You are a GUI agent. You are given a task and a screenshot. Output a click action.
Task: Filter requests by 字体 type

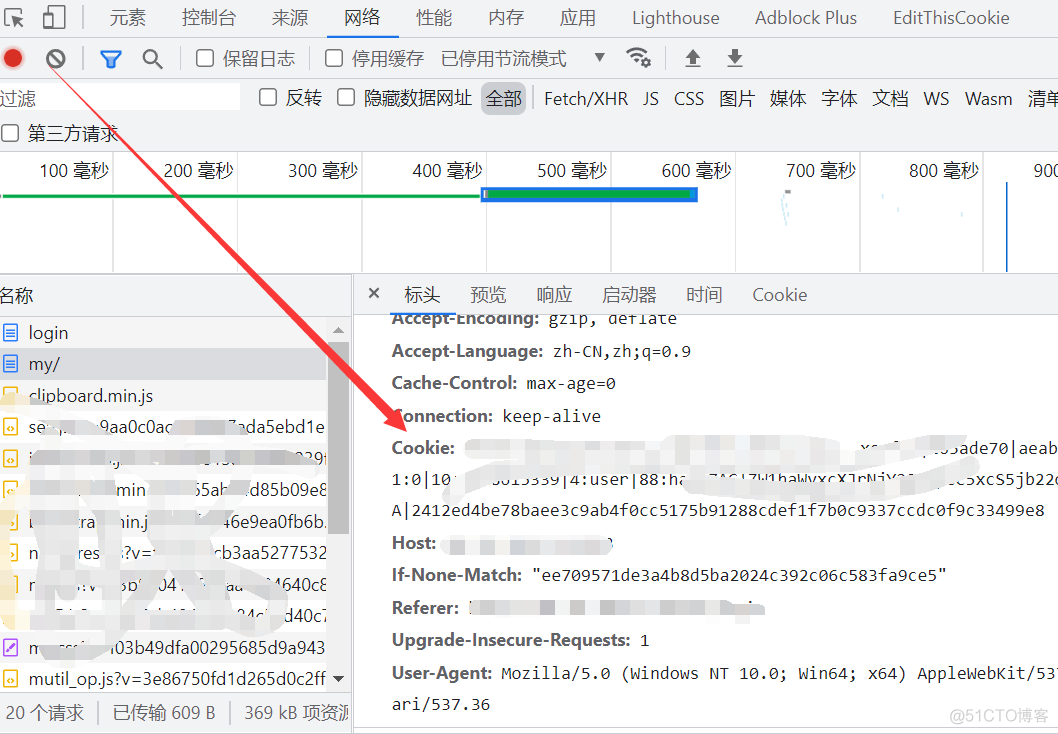pyautogui.click(x=839, y=98)
